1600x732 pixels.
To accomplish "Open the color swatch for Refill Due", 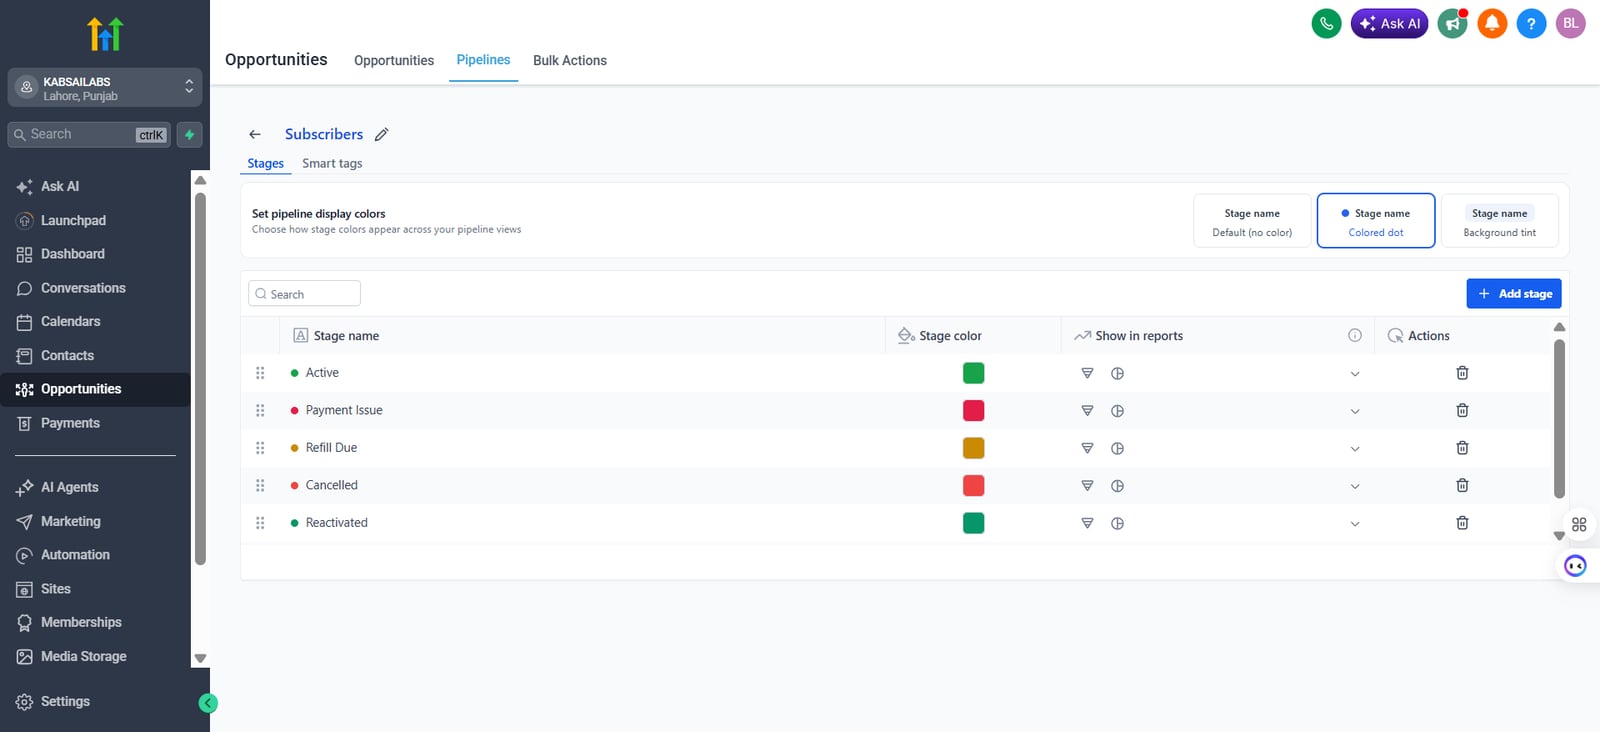I will (973, 448).
